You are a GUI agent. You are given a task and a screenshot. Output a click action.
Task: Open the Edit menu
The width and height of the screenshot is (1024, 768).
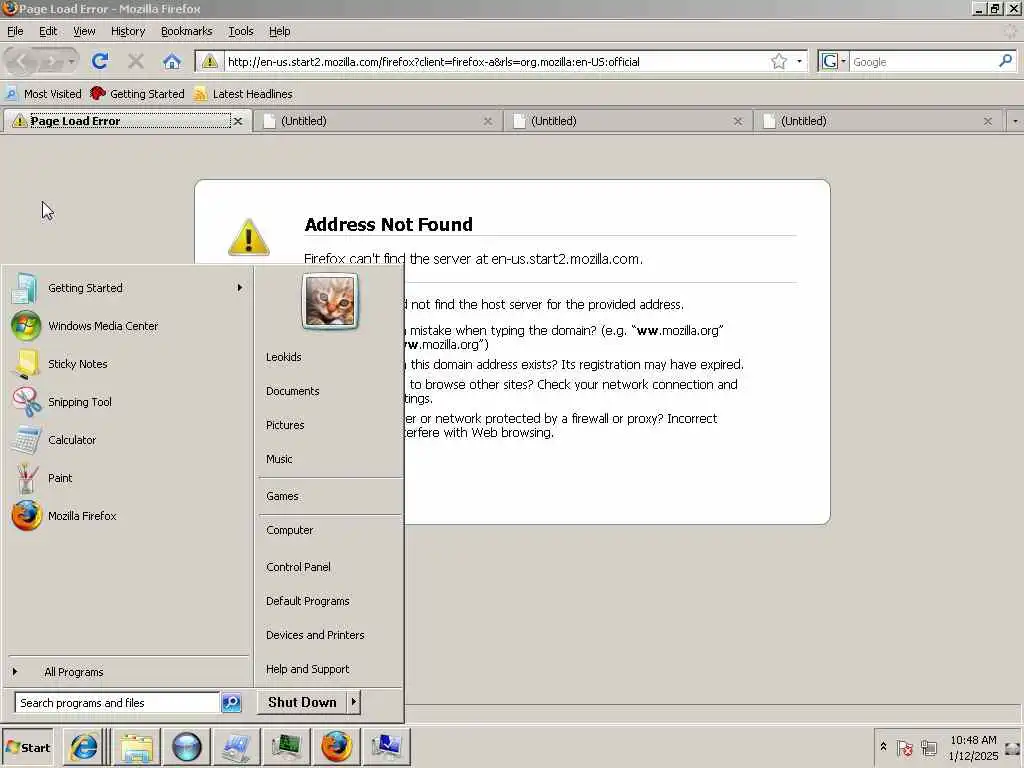click(x=48, y=31)
